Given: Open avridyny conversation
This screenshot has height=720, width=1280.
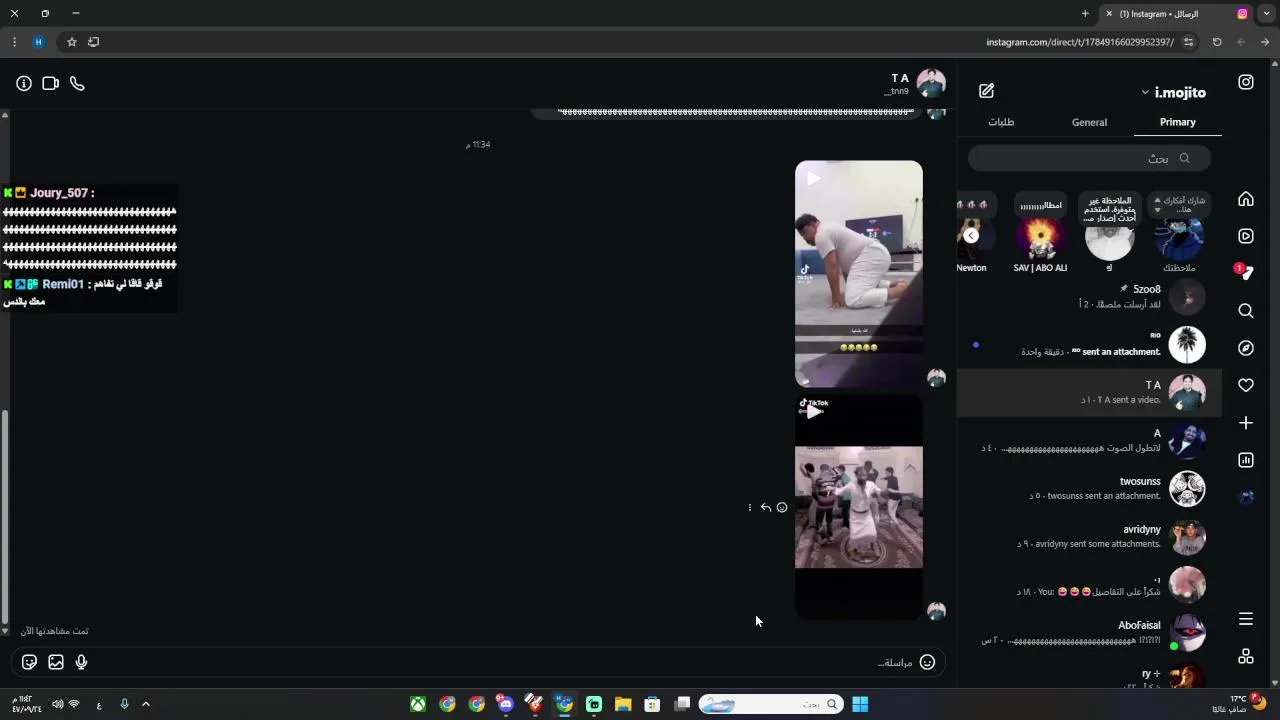Looking at the screenshot, I should click(x=1089, y=536).
